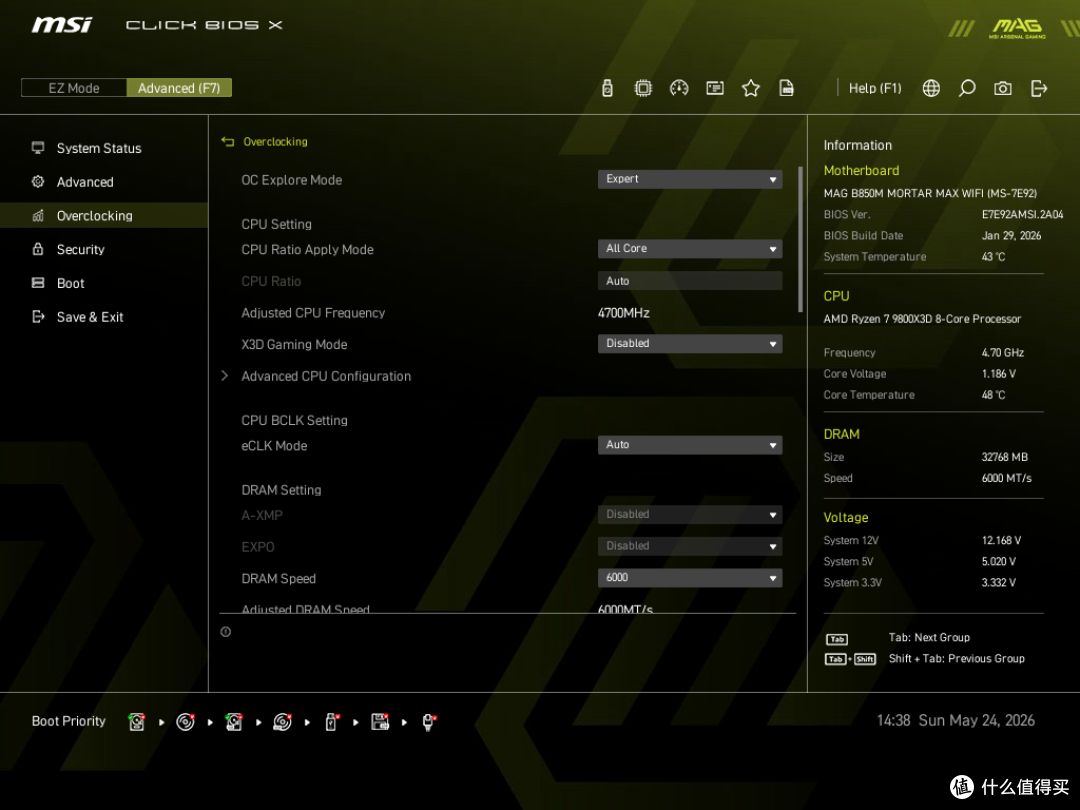1080x810 pixels.
Task: Open M-Flash via the USB drive icon
Action: pos(607,88)
